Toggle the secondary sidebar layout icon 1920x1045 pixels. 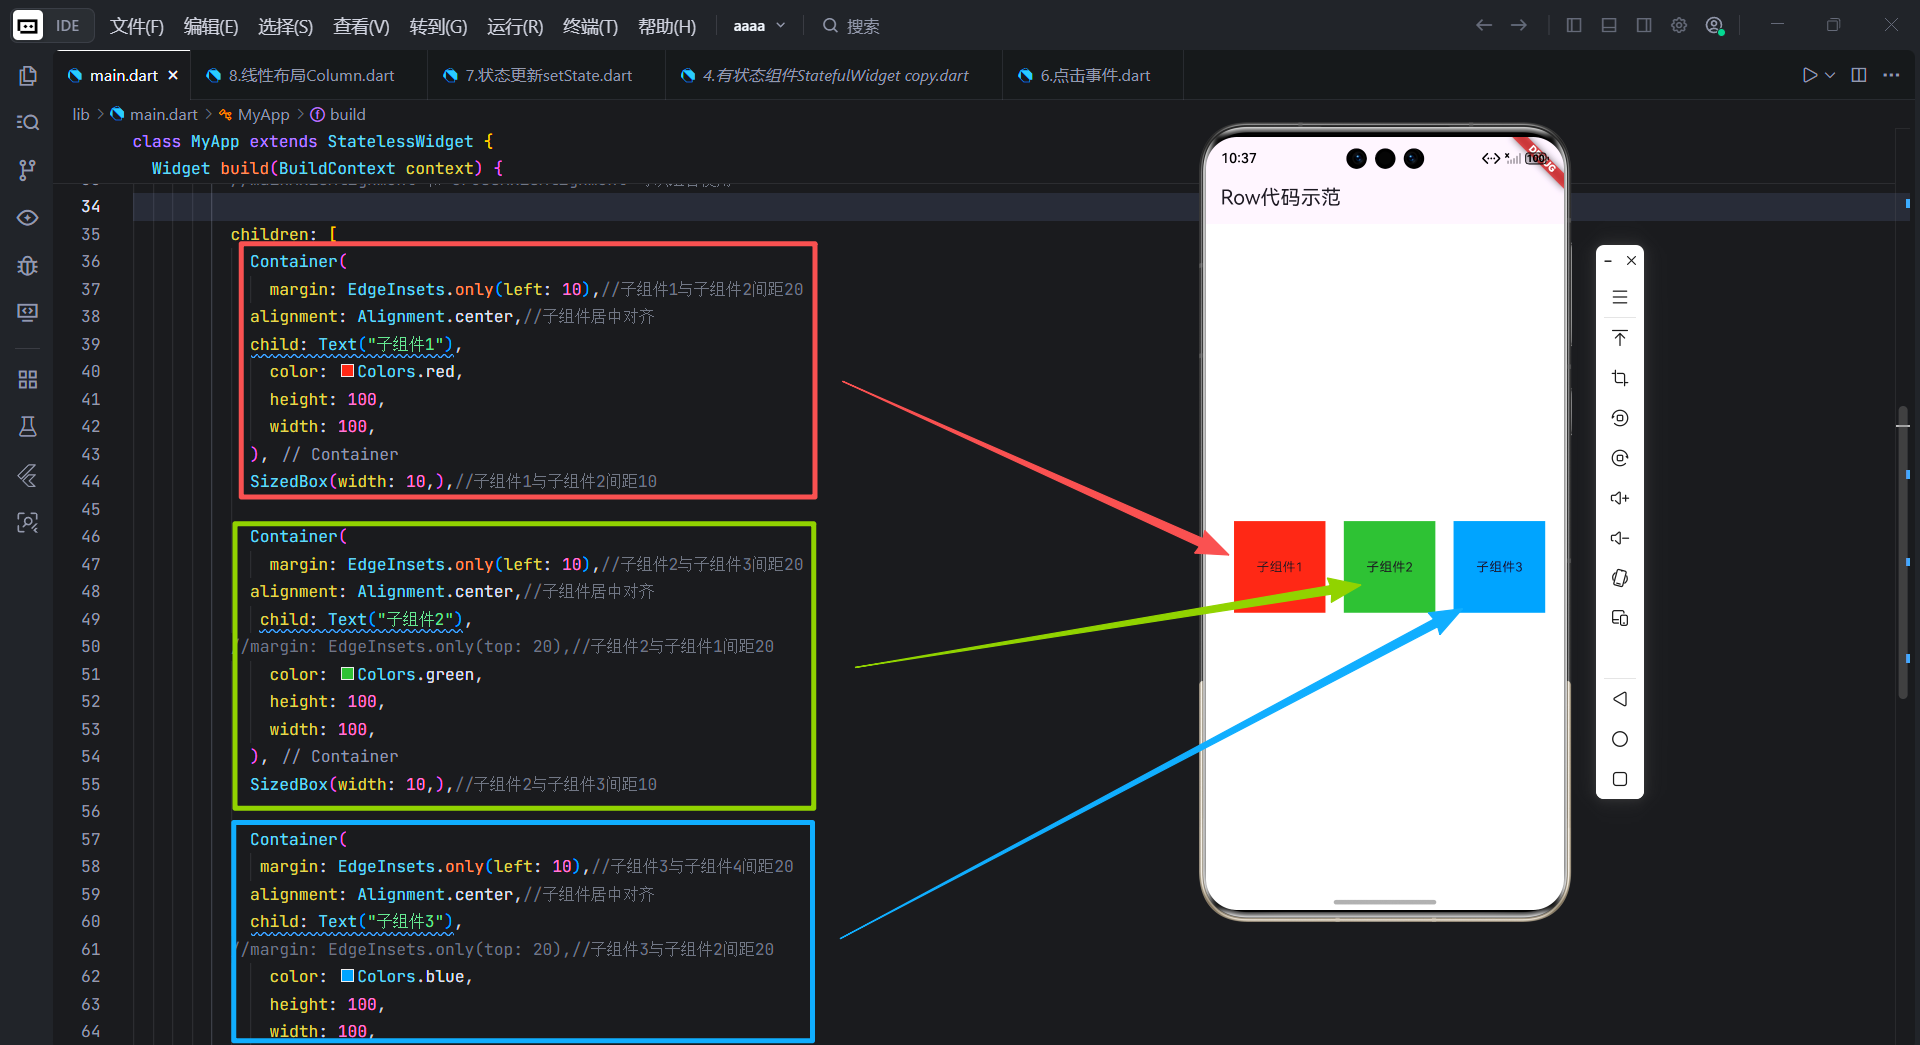point(1644,25)
